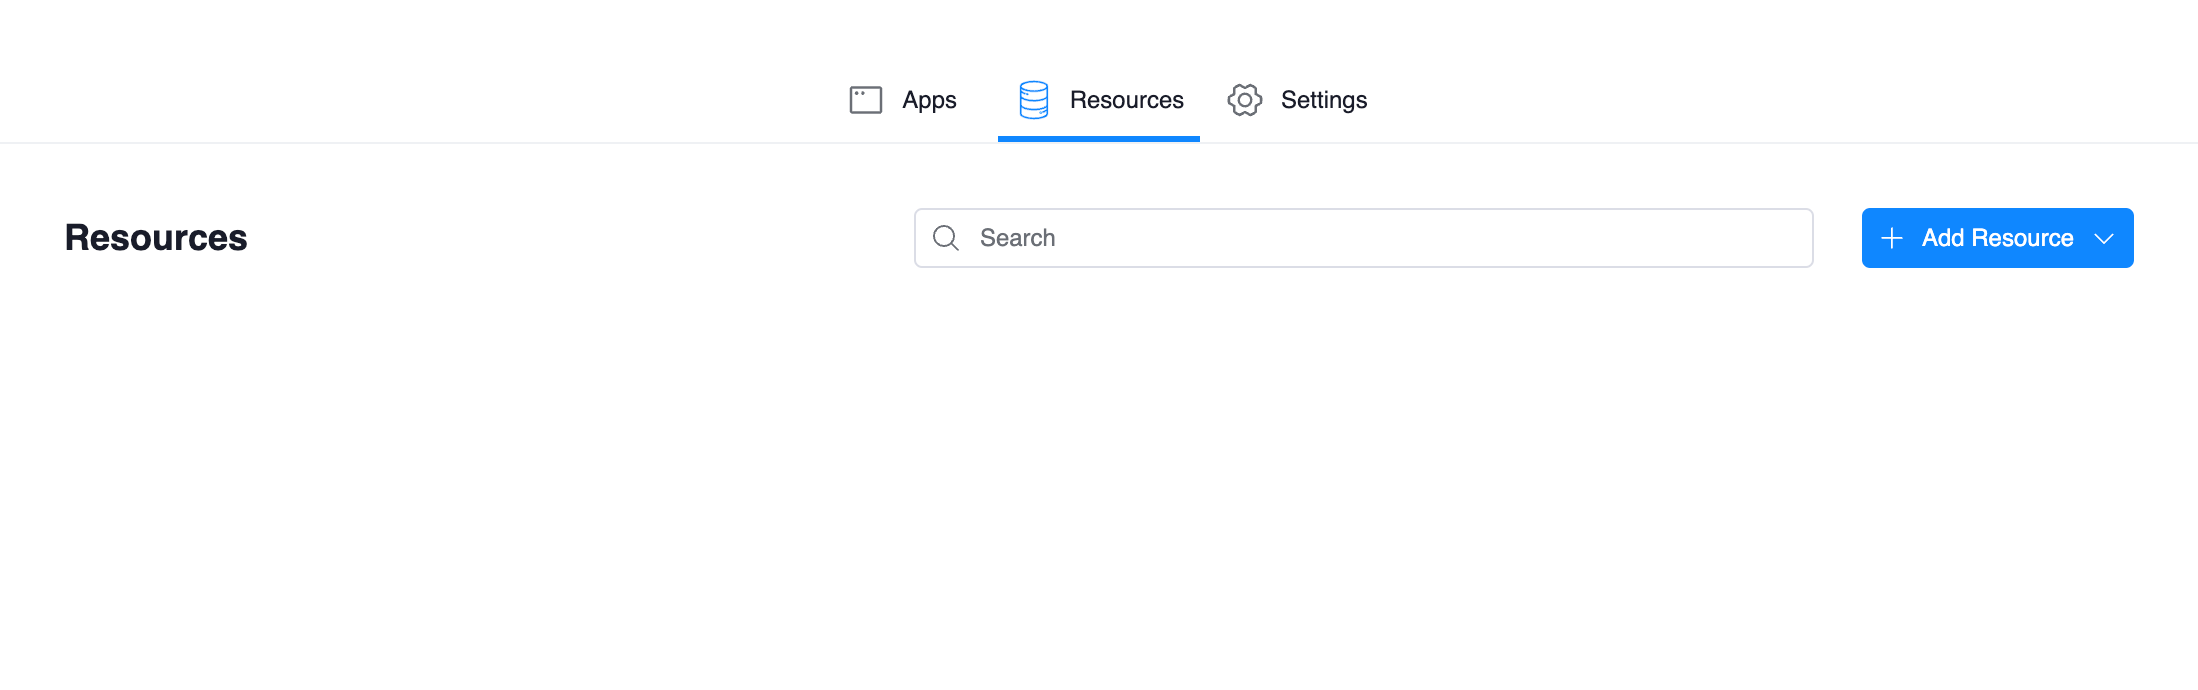Viewport: 2198px width, 690px height.
Task: Click the "Apps" text in navigation
Action: click(929, 100)
